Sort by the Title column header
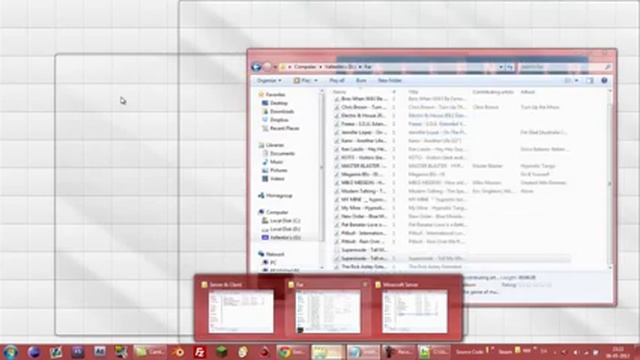The height and width of the screenshot is (360, 640). point(413,92)
